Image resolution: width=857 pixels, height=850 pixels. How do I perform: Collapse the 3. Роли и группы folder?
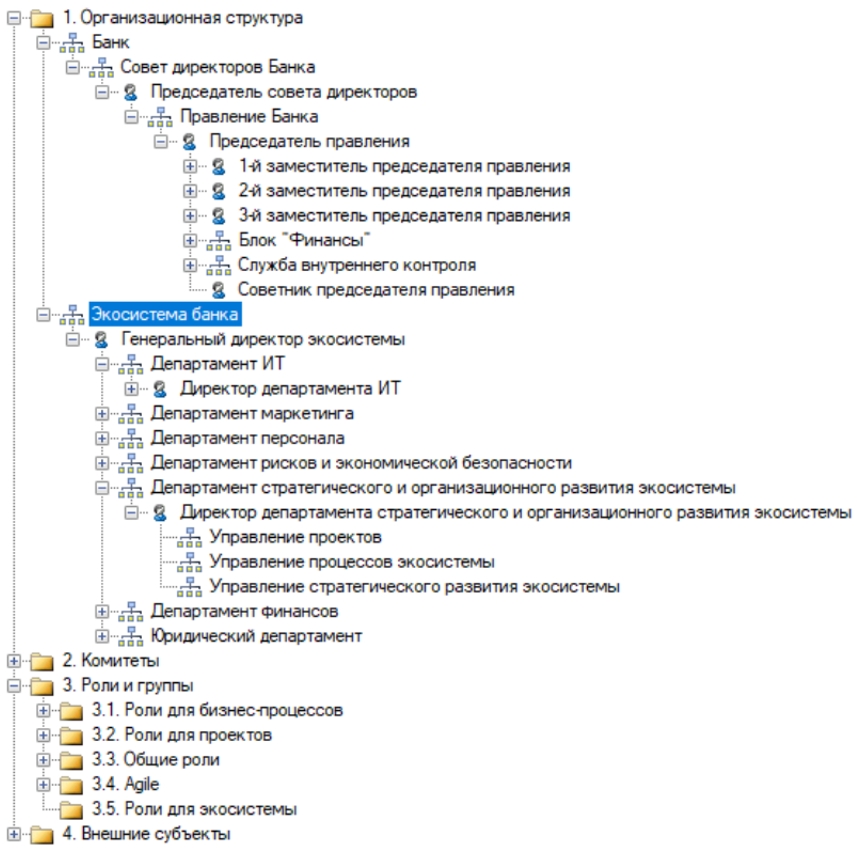pyautogui.click(x=12, y=686)
